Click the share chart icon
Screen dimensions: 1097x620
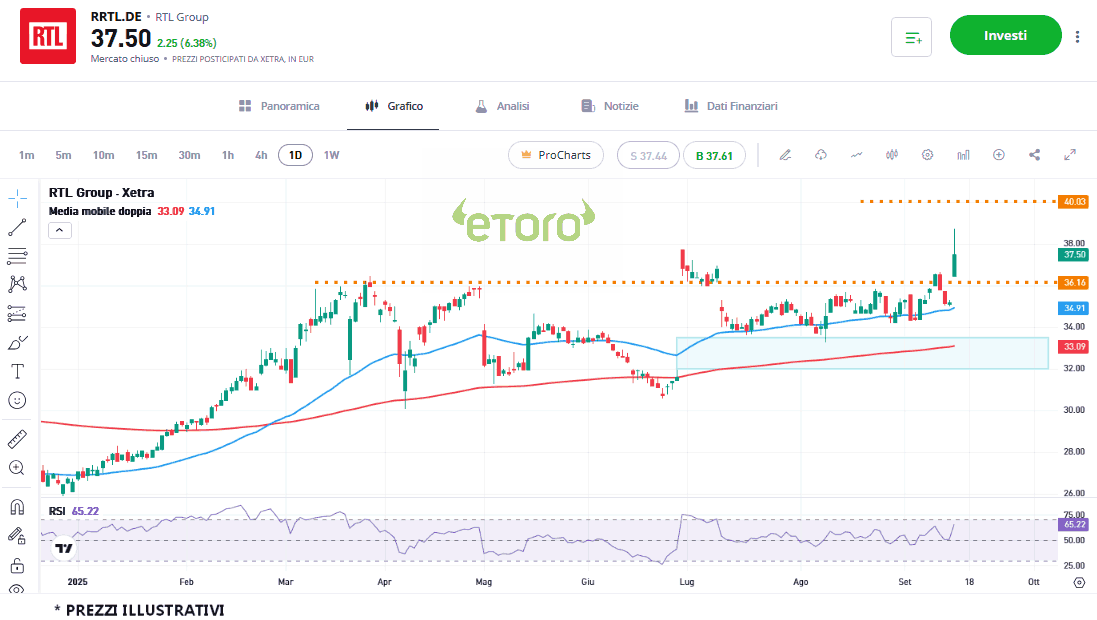(x=1034, y=155)
